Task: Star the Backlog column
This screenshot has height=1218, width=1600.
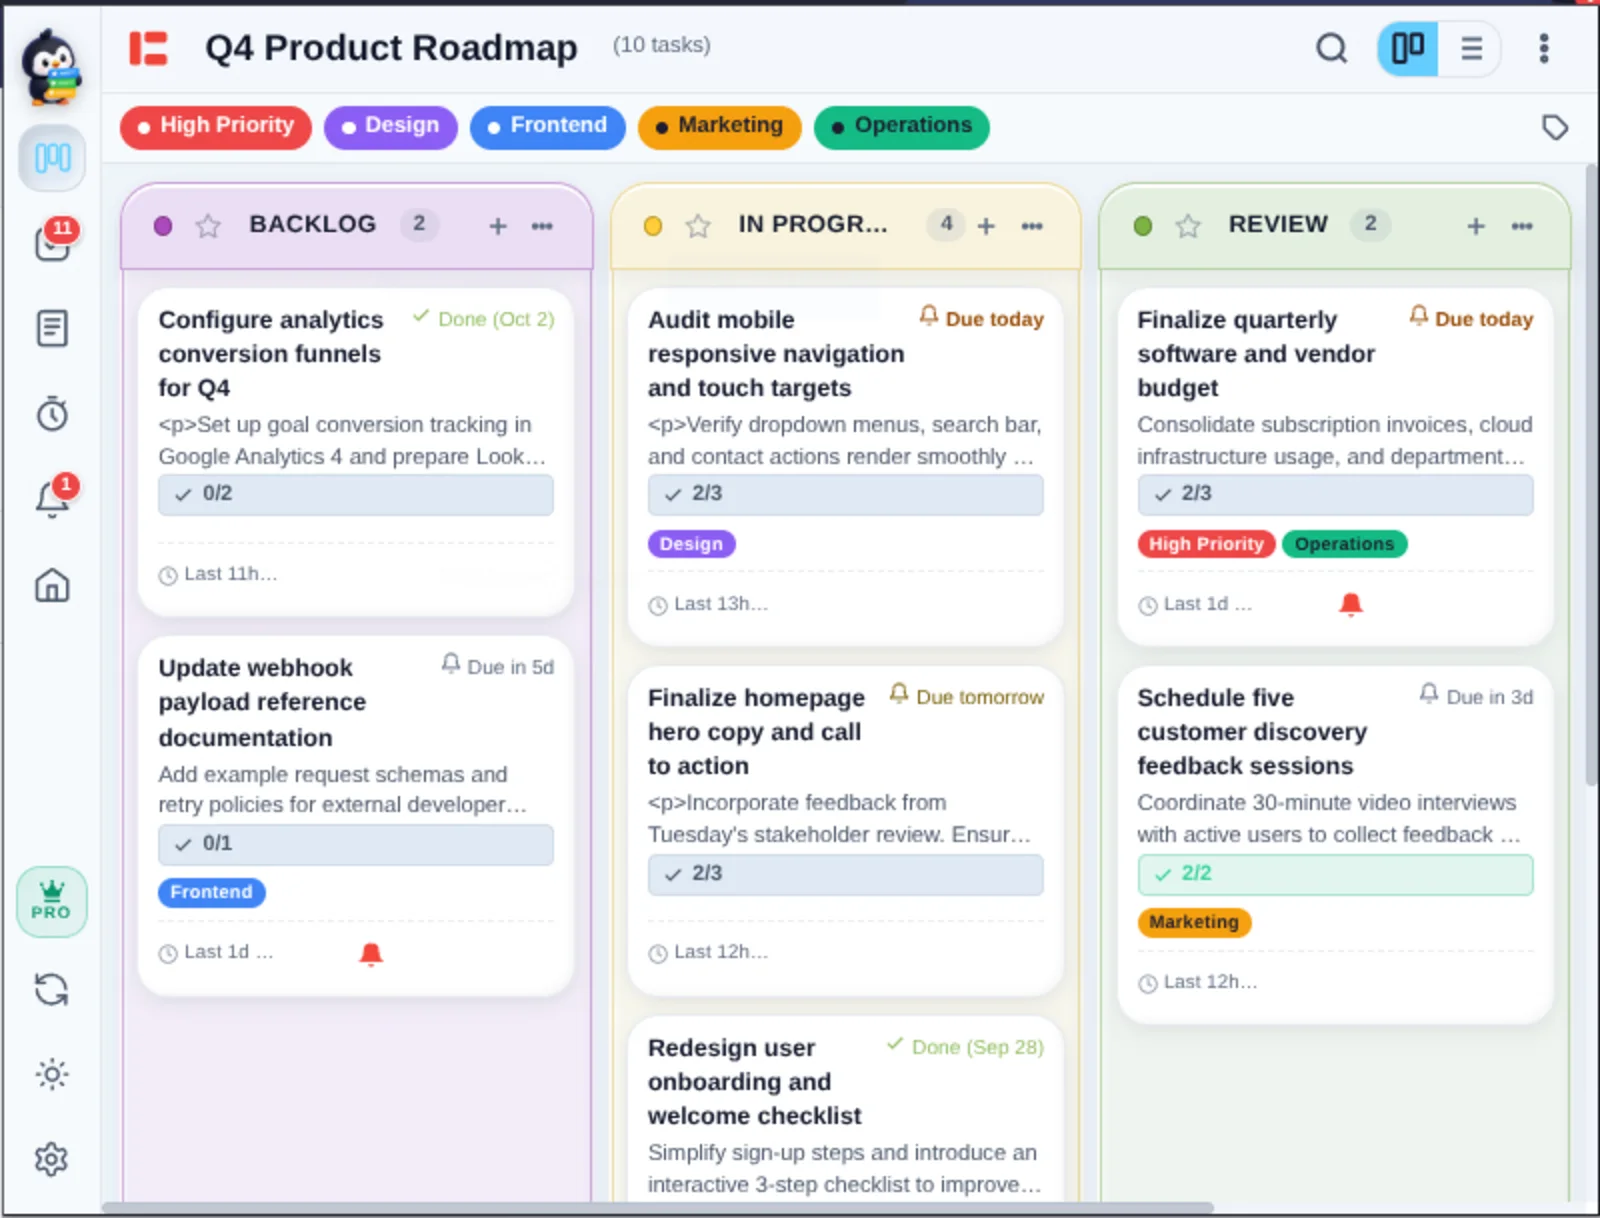Action: (208, 226)
